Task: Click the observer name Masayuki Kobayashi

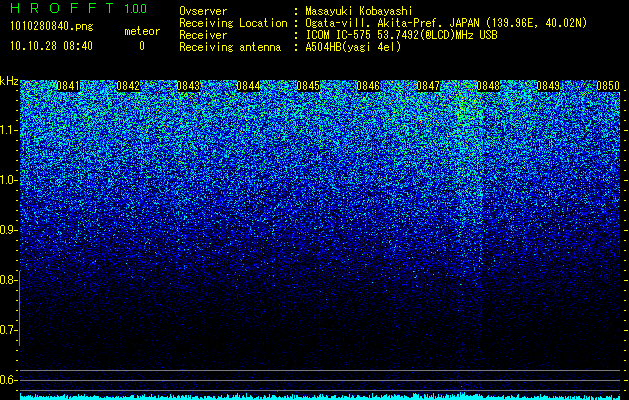Action: pos(359,11)
